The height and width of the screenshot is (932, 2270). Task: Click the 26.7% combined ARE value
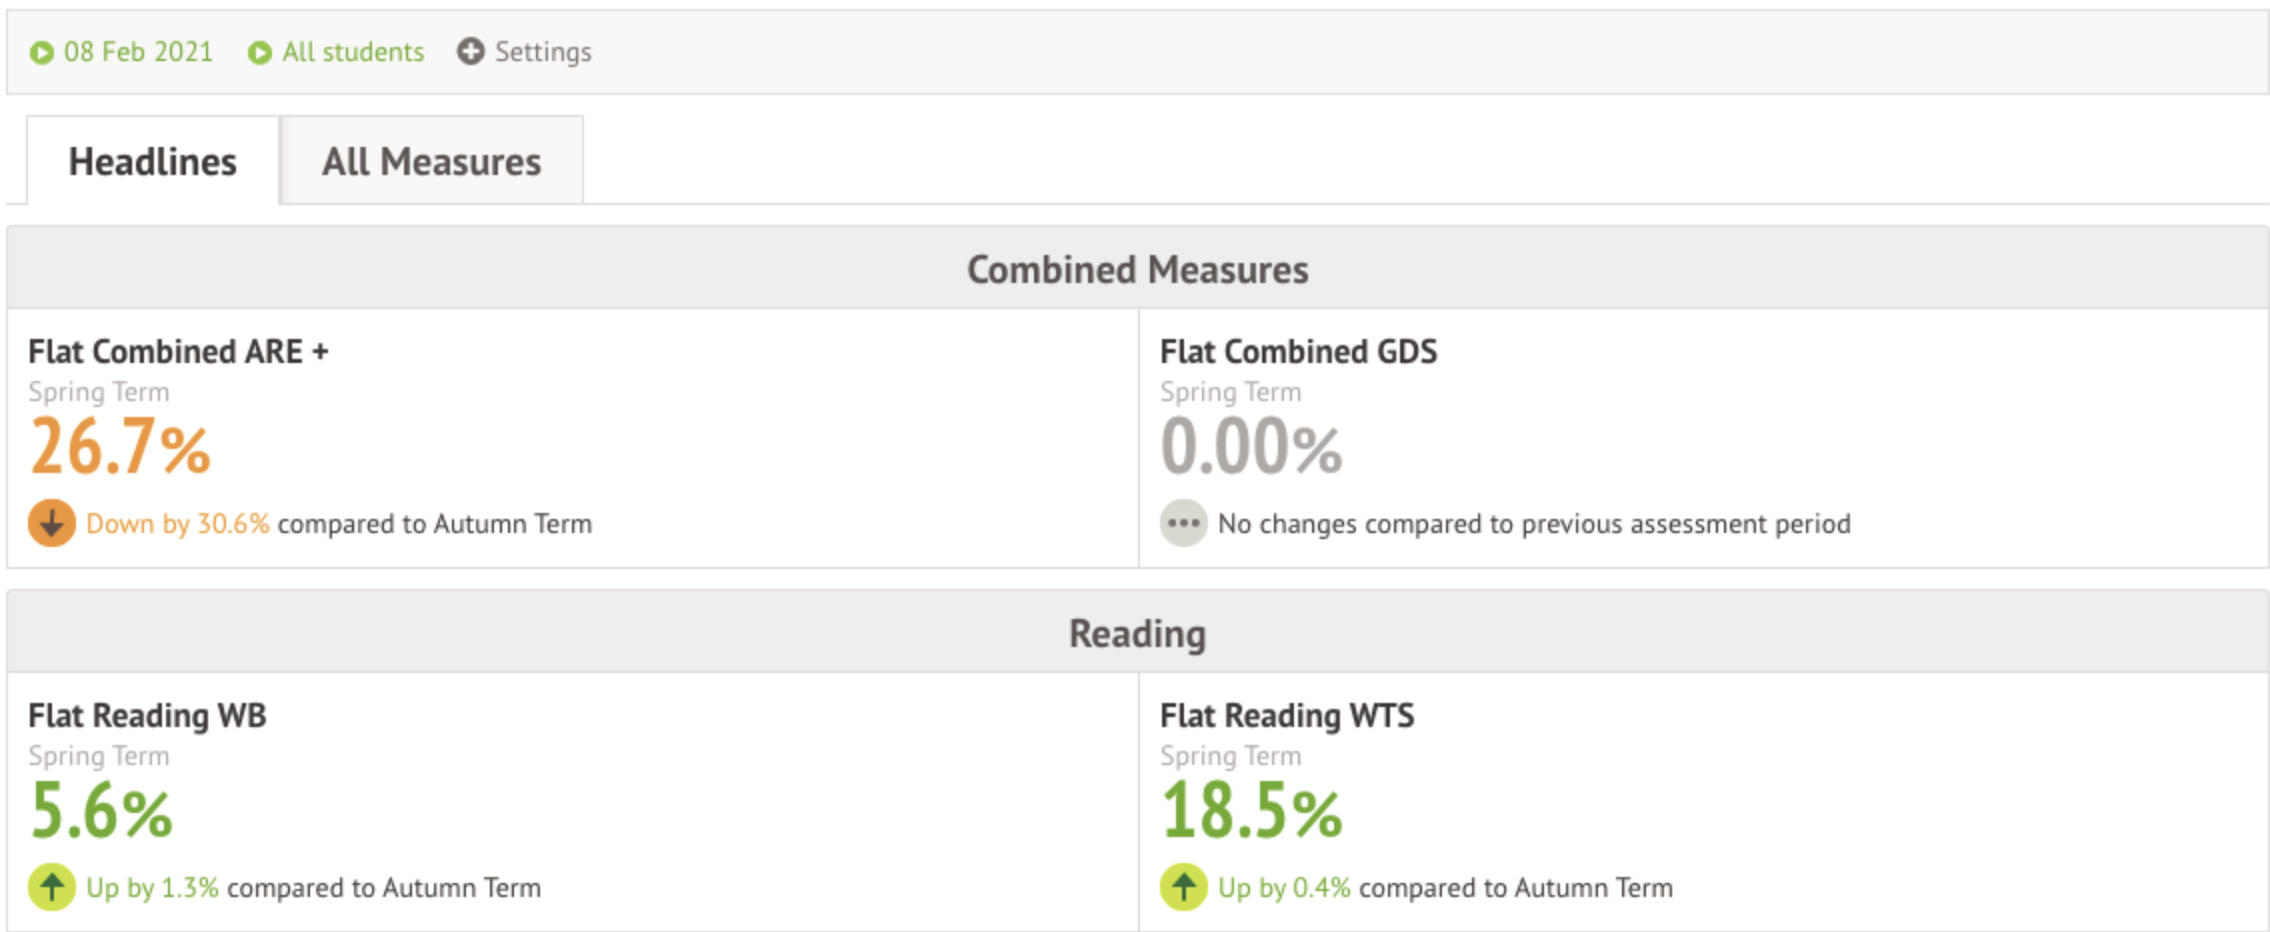[x=120, y=447]
